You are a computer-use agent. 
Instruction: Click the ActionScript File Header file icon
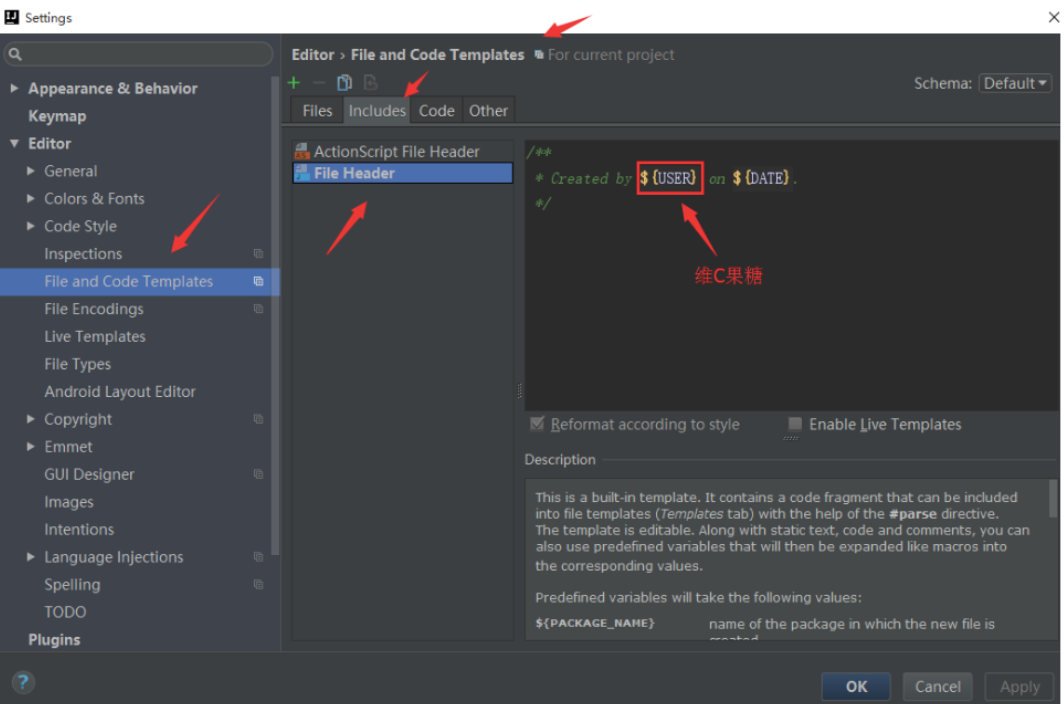point(302,151)
